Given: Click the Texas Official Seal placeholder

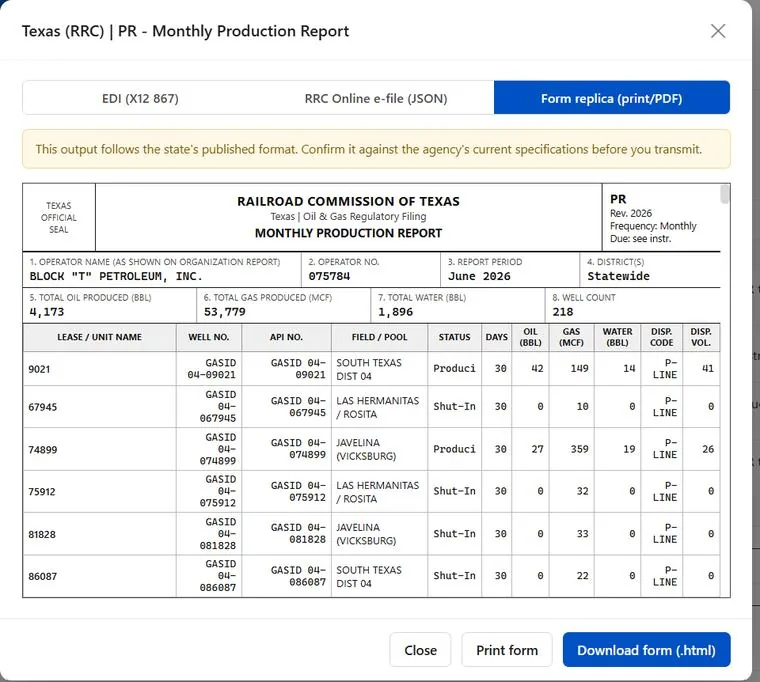Looking at the screenshot, I should tap(59, 217).
